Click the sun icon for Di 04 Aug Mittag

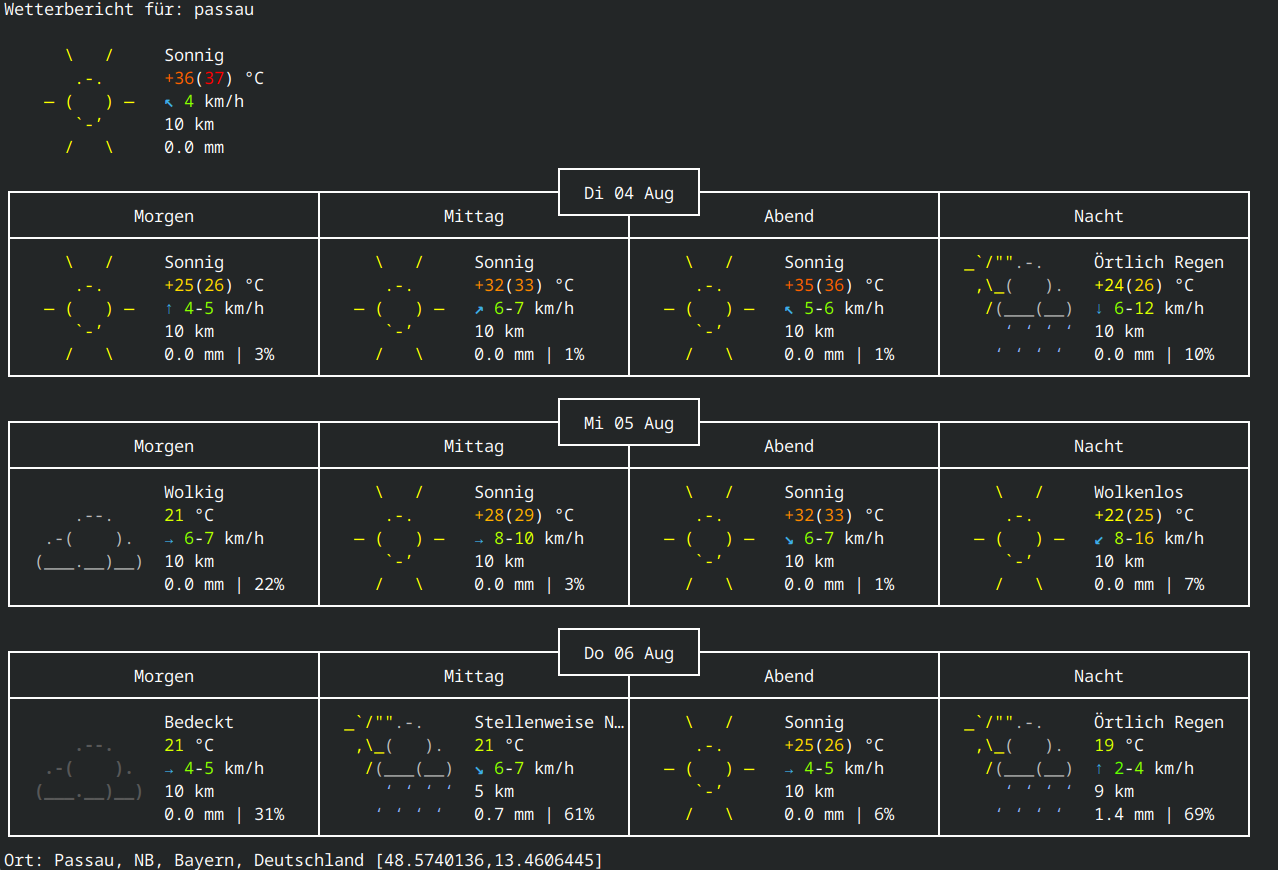click(399, 309)
